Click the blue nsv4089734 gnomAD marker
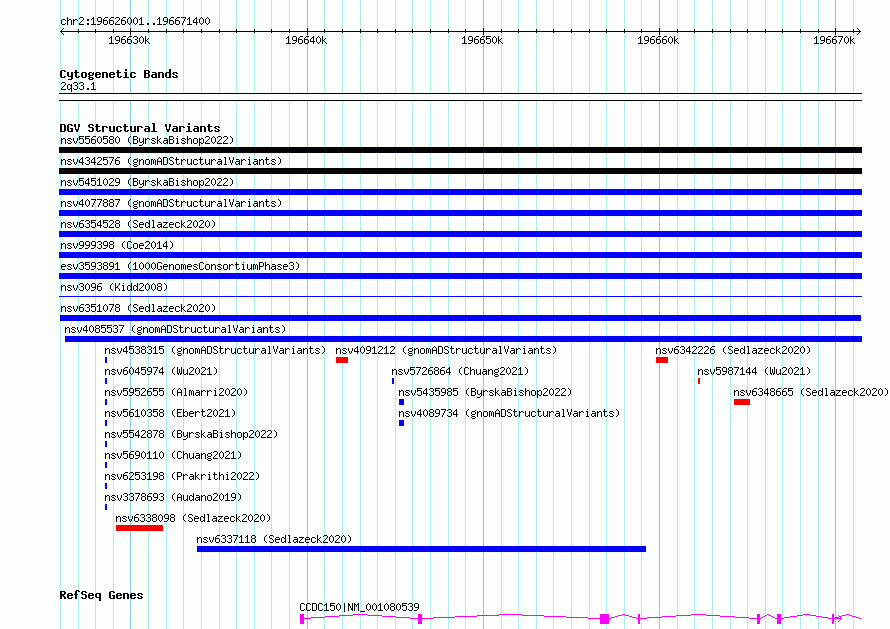This screenshot has width=890, height=629. click(401, 423)
